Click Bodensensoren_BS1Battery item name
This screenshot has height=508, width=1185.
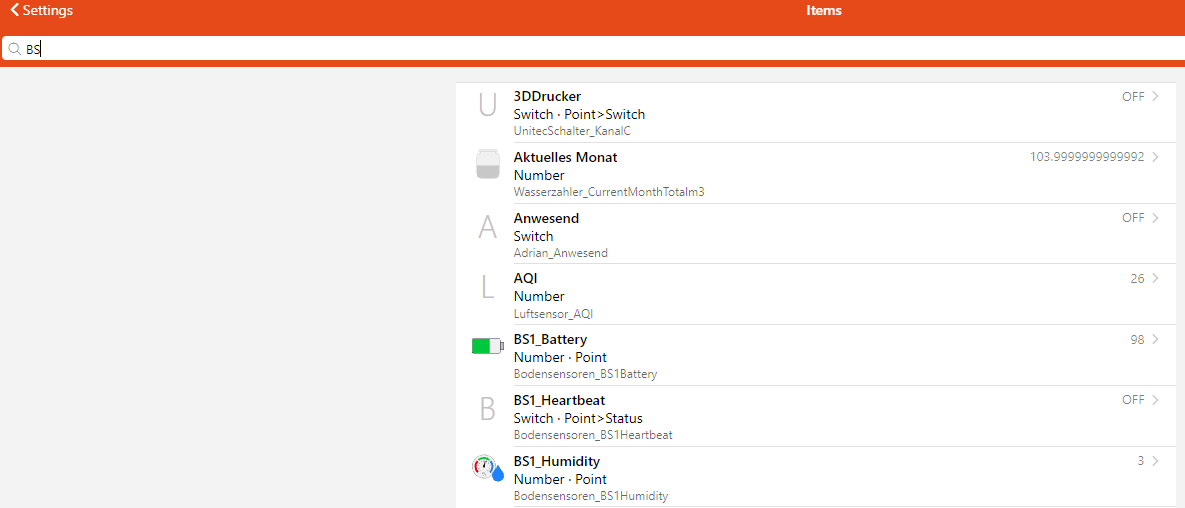coord(586,374)
